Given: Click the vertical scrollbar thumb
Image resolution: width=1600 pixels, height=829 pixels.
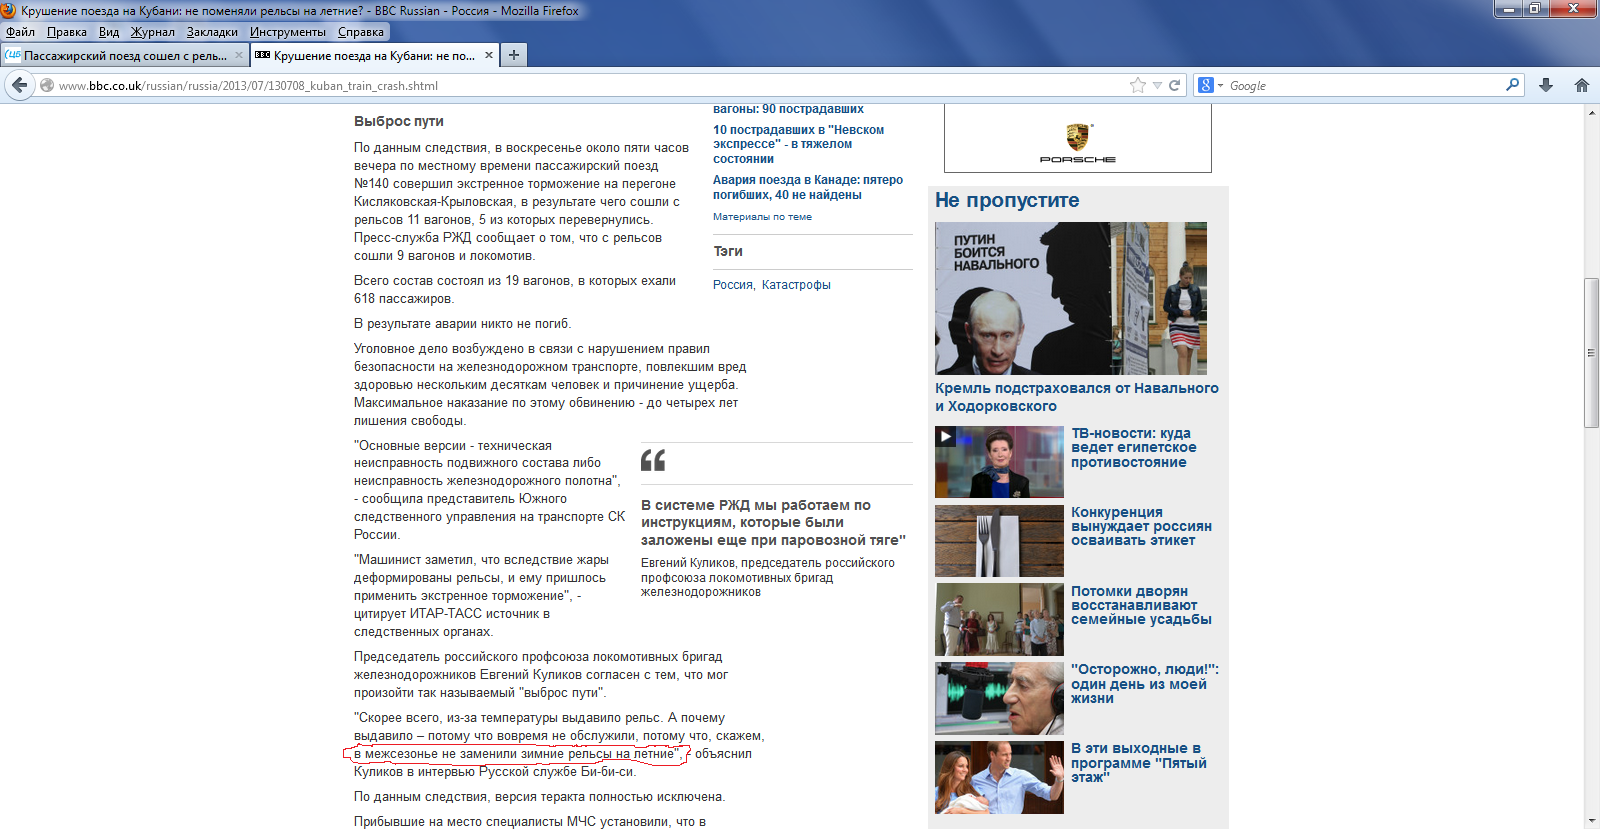Looking at the screenshot, I should [x=1591, y=352].
